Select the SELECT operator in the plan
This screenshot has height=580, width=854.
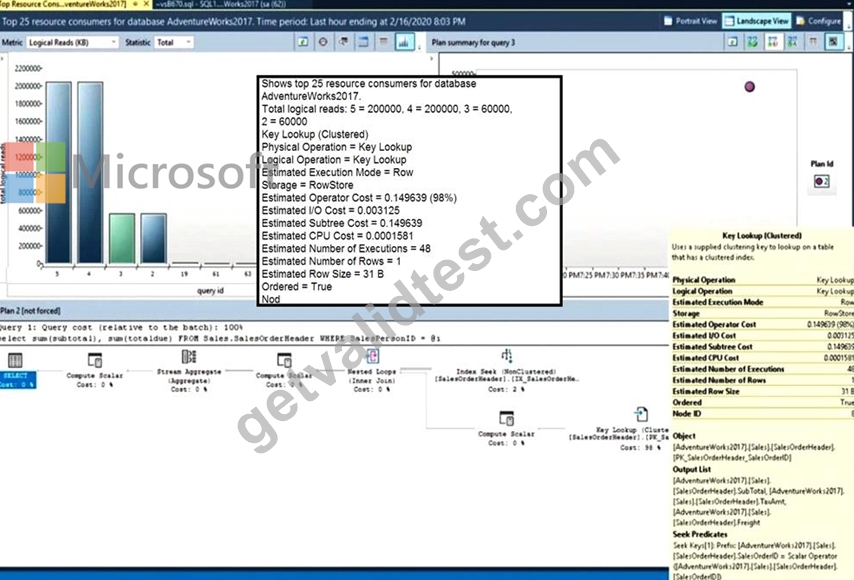(16, 370)
